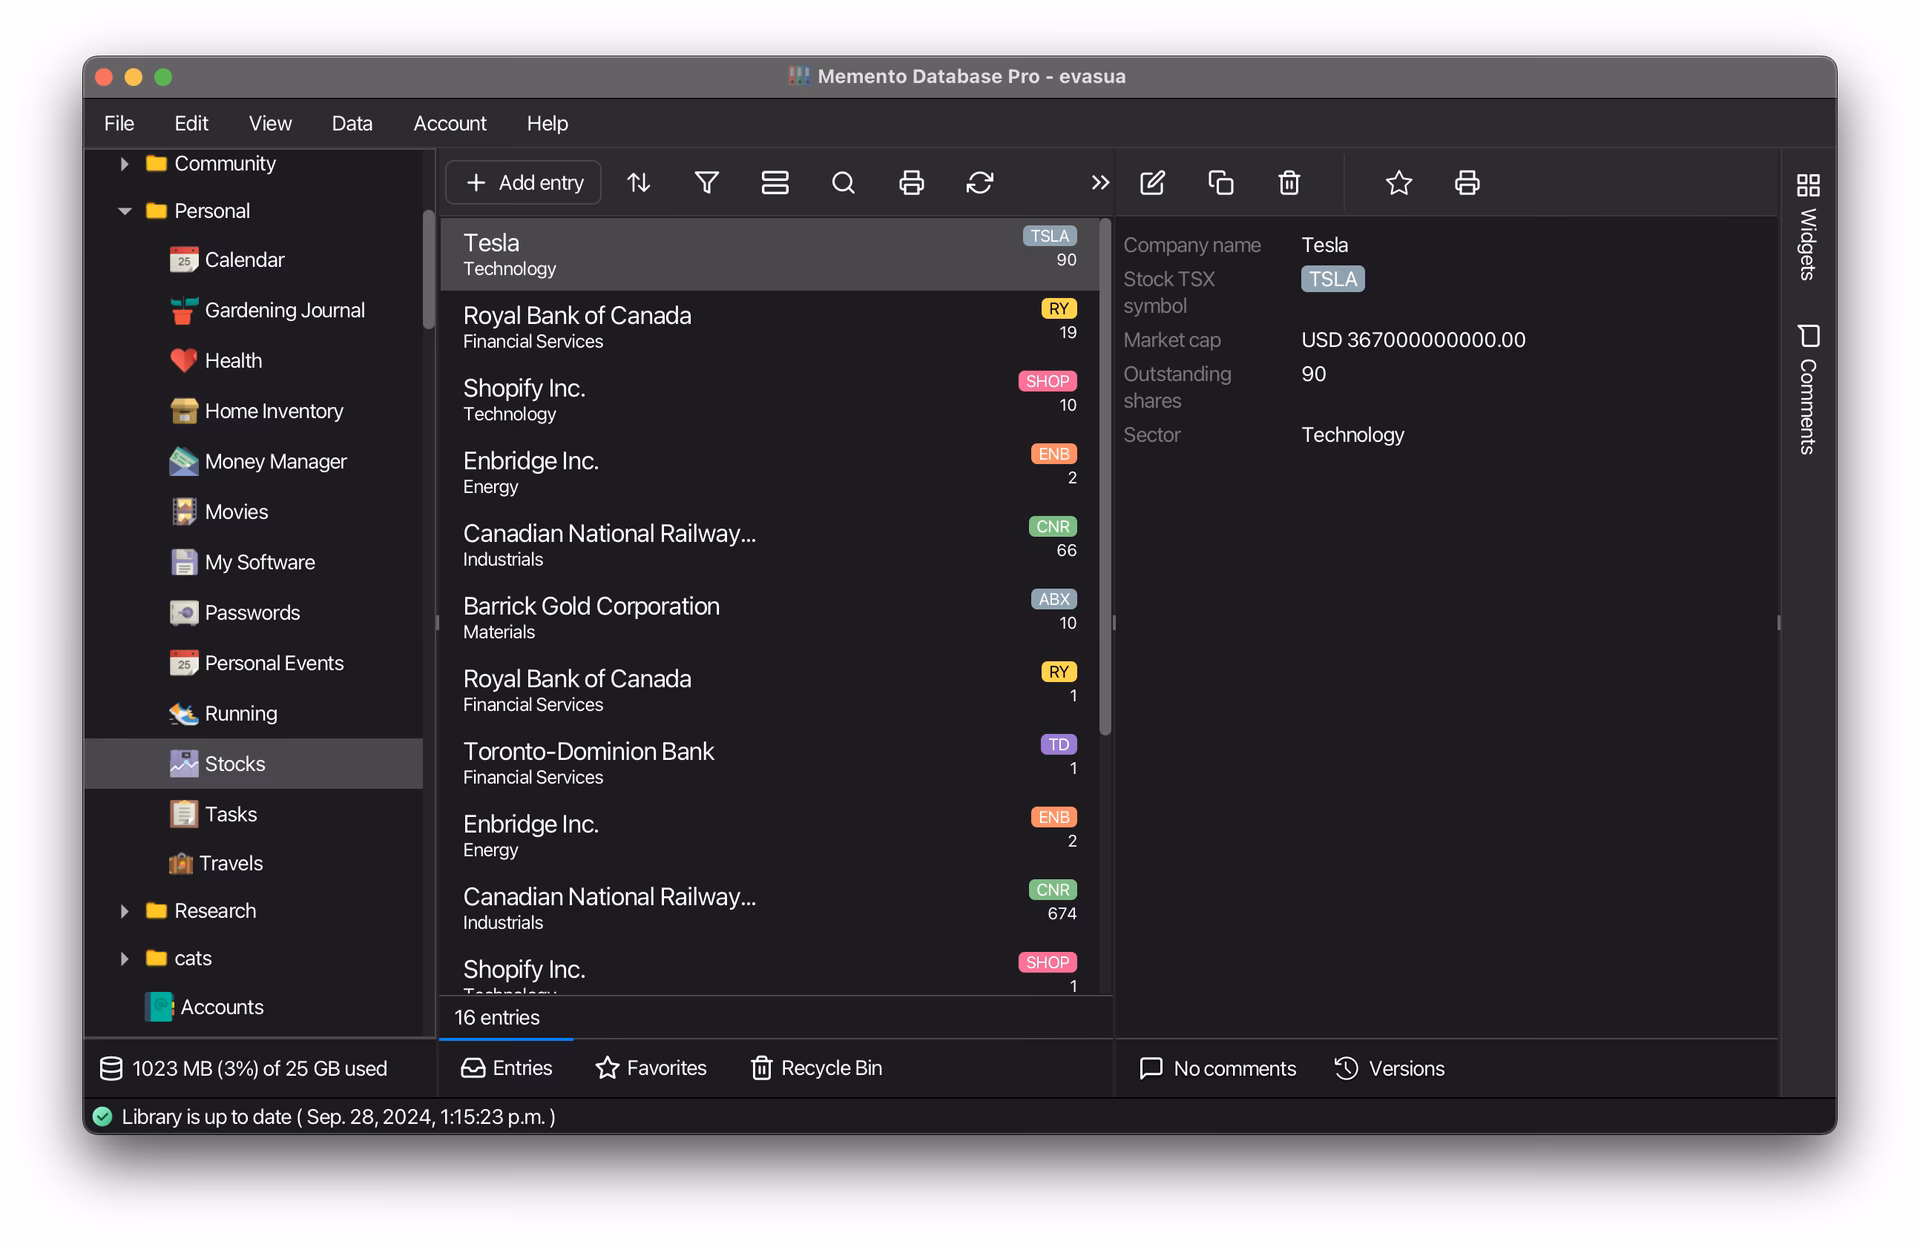1920x1244 pixels.
Task: Open the File menu
Action: pyautogui.click(x=119, y=123)
